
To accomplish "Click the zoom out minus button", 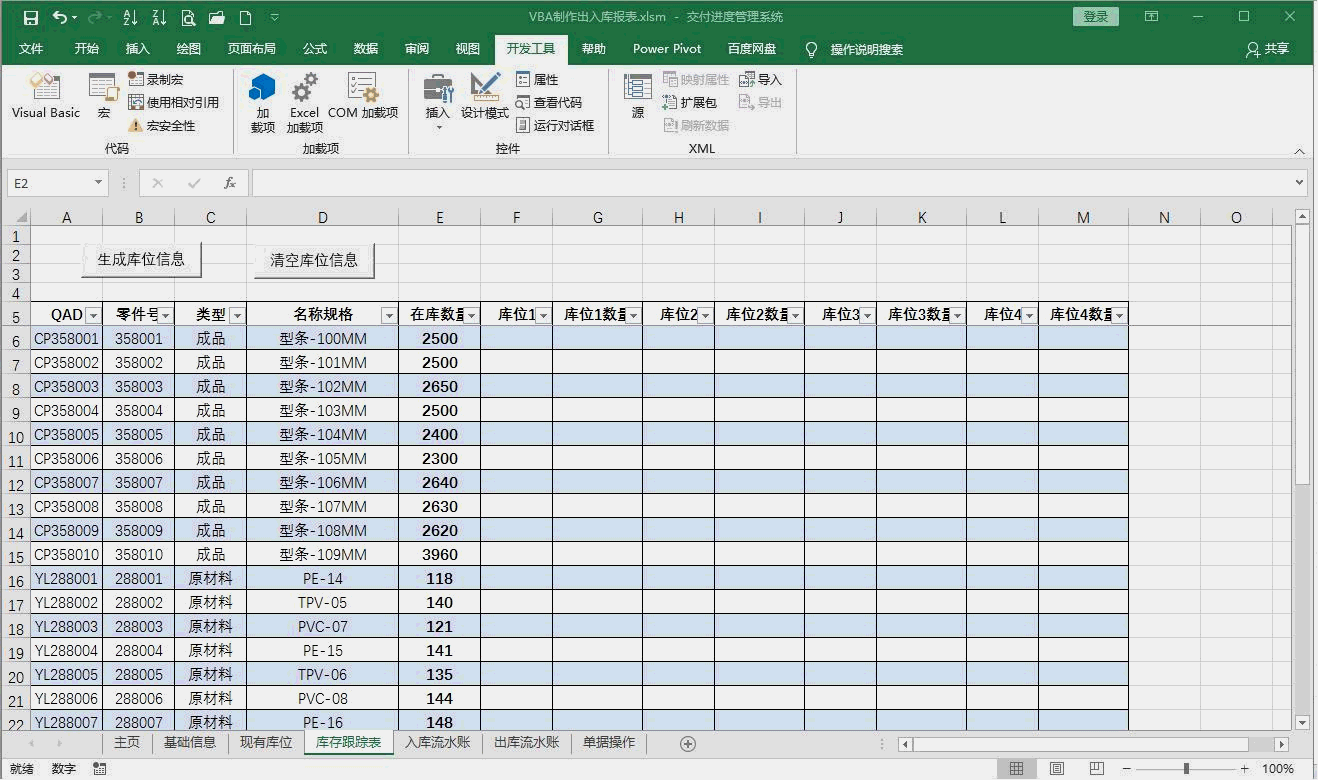I will (1126, 769).
